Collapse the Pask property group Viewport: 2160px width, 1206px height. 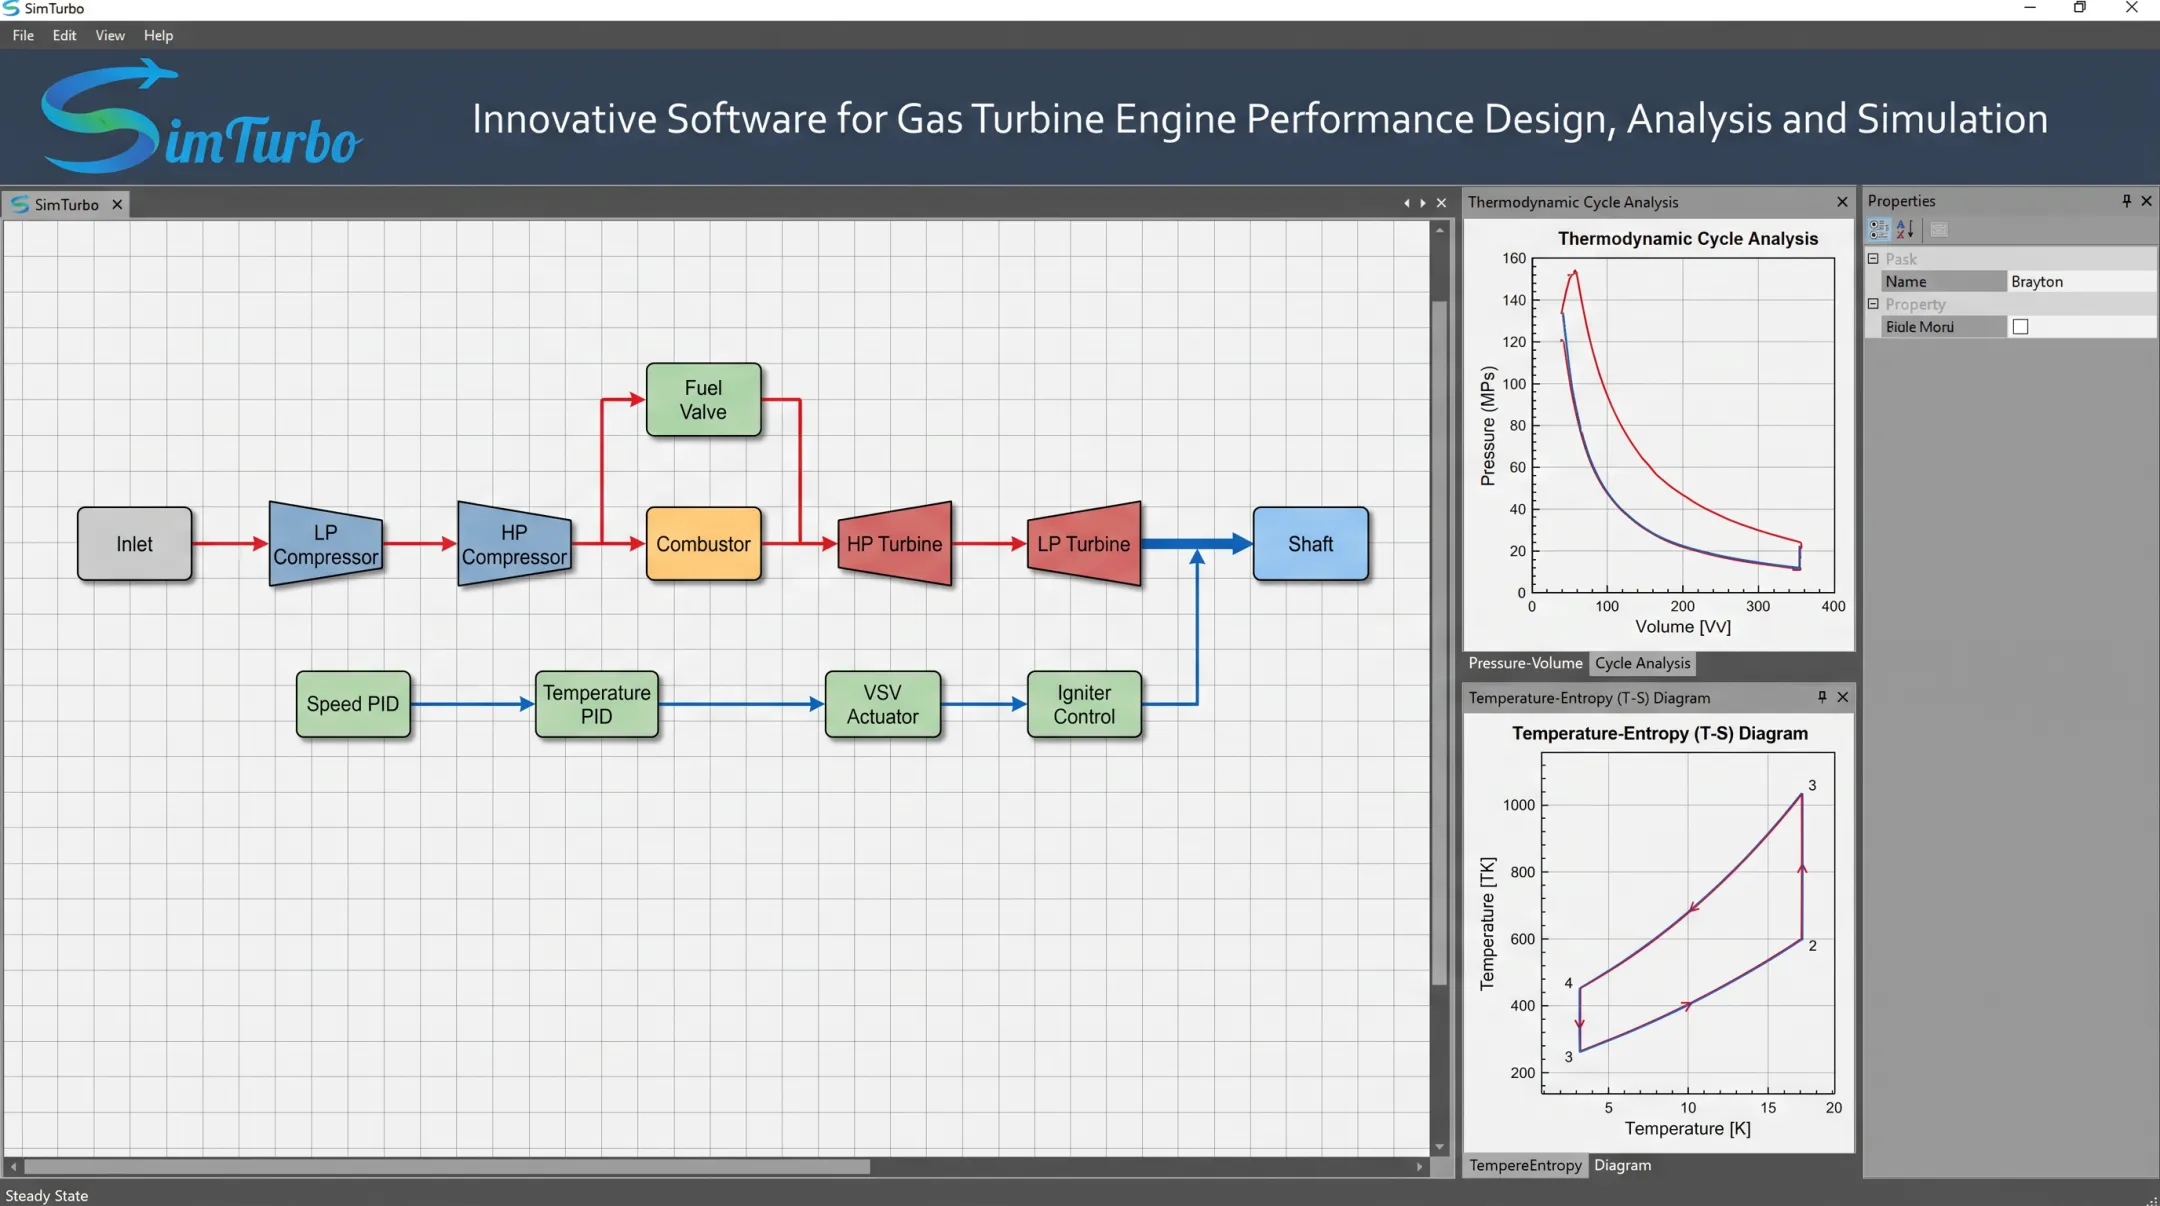[x=1873, y=259]
